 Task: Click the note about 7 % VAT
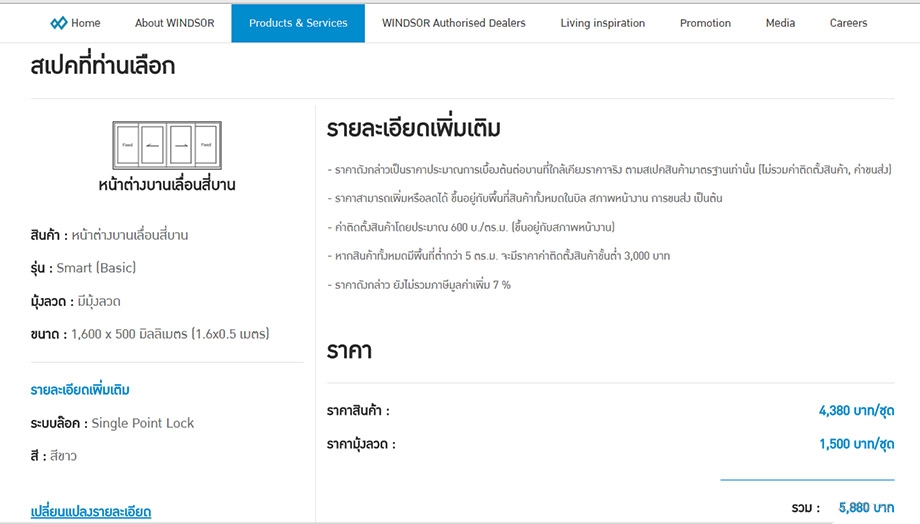(x=419, y=285)
